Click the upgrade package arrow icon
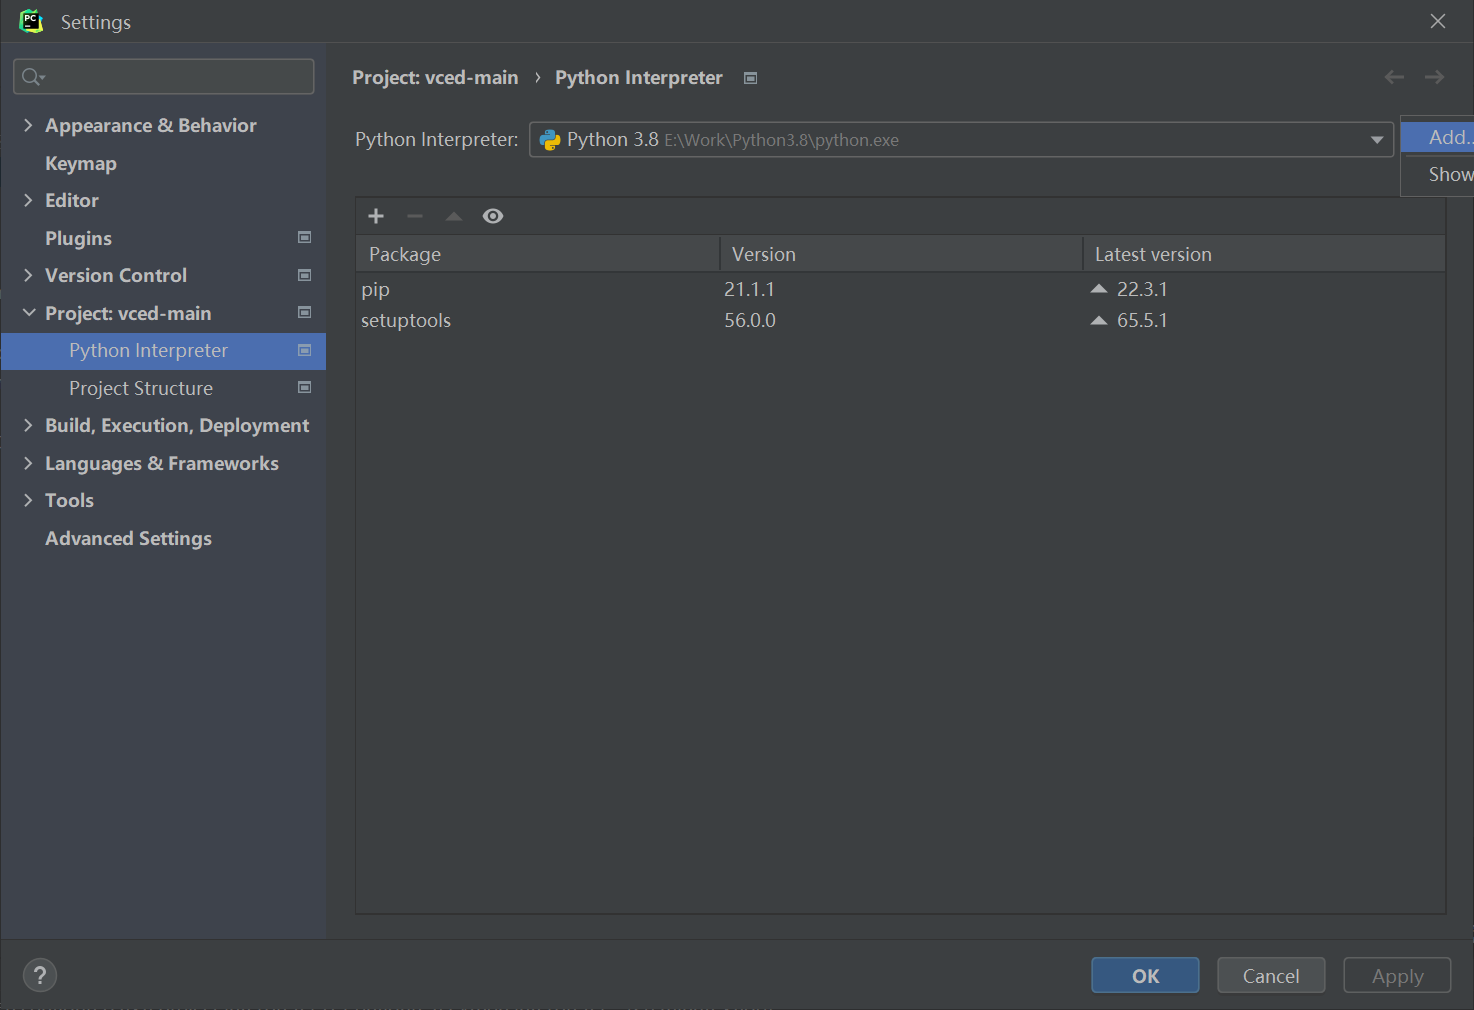1474x1010 pixels. coord(454,216)
